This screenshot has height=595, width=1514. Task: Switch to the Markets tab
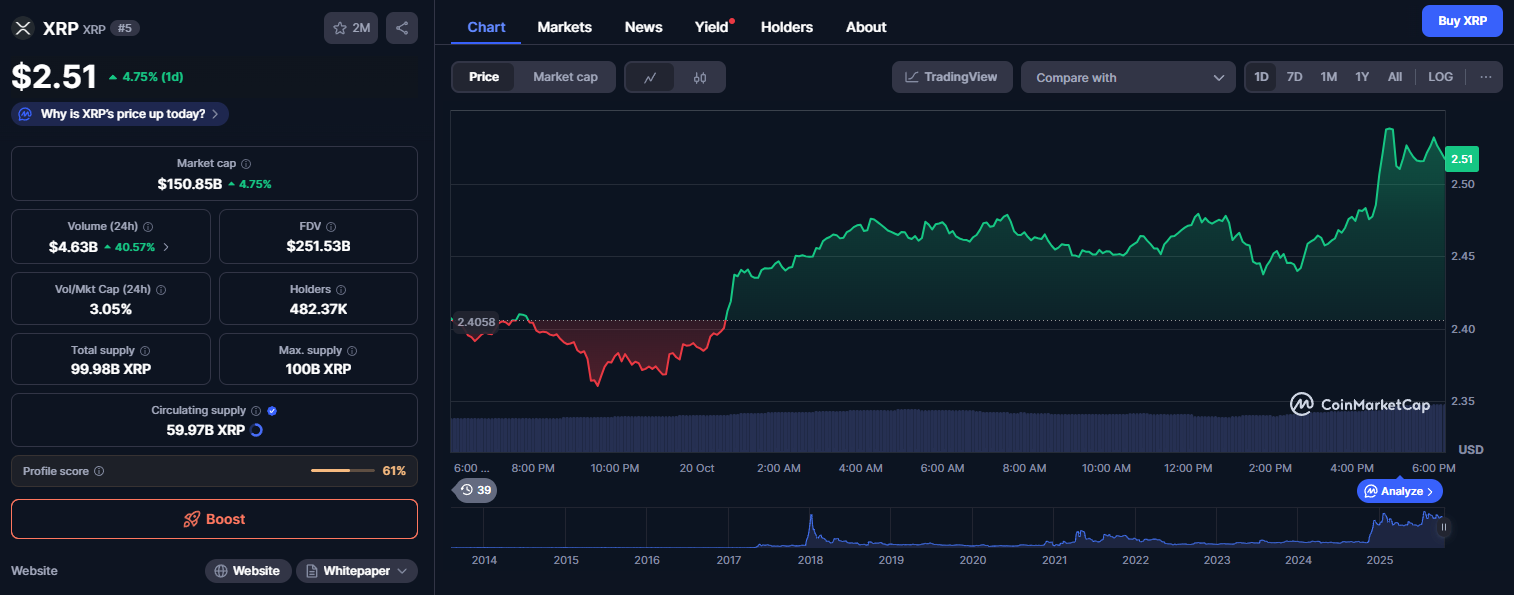[x=564, y=27]
